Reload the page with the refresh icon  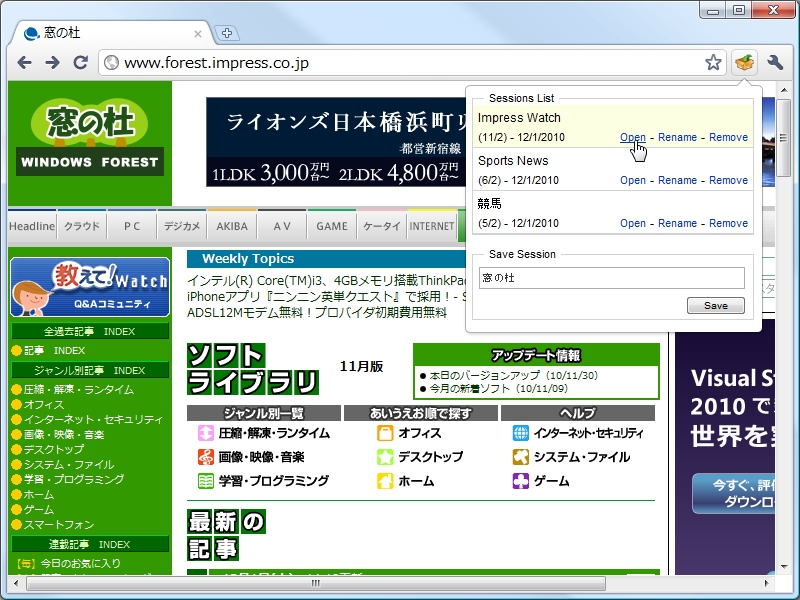pyautogui.click(x=82, y=61)
